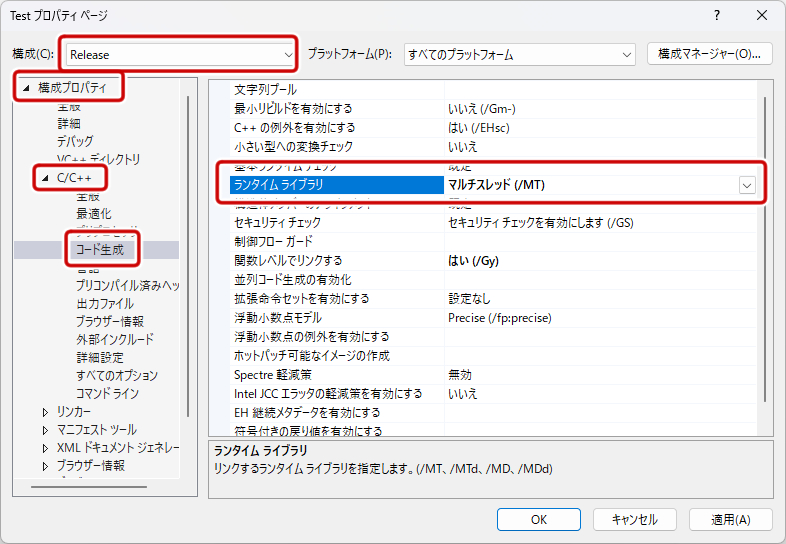Click the Precise (/fp:precise) value
The image size is (786, 544).
[500, 318]
